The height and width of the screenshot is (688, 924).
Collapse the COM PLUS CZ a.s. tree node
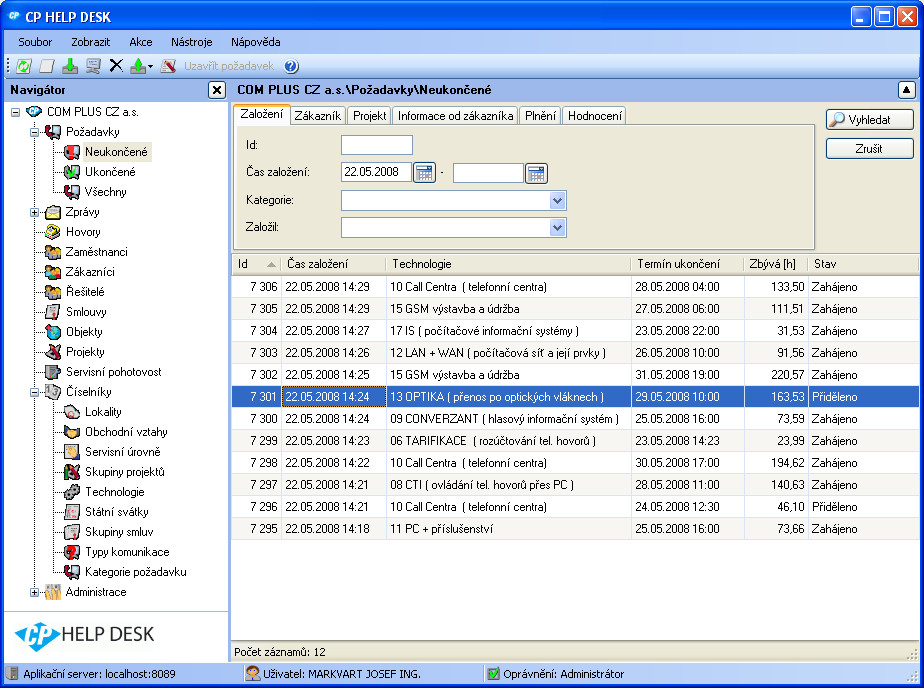[16, 112]
